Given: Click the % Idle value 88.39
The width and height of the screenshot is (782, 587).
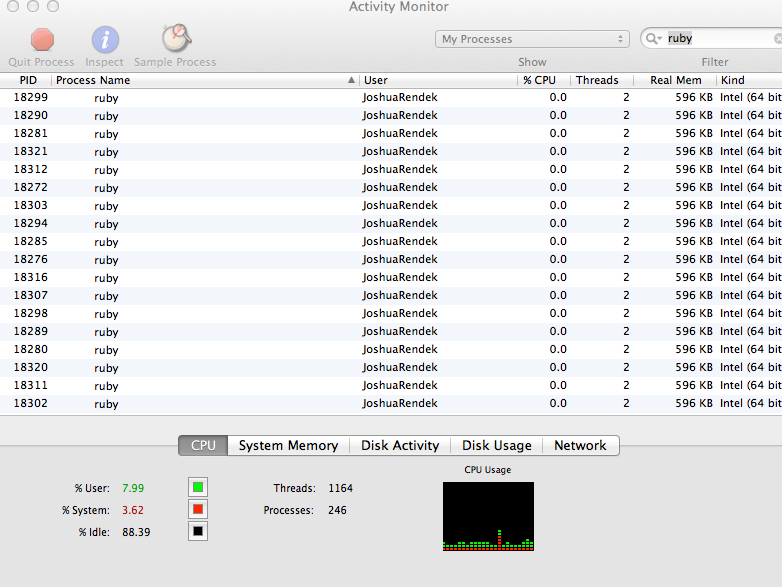Looking at the screenshot, I should pyautogui.click(x=136, y=532).
